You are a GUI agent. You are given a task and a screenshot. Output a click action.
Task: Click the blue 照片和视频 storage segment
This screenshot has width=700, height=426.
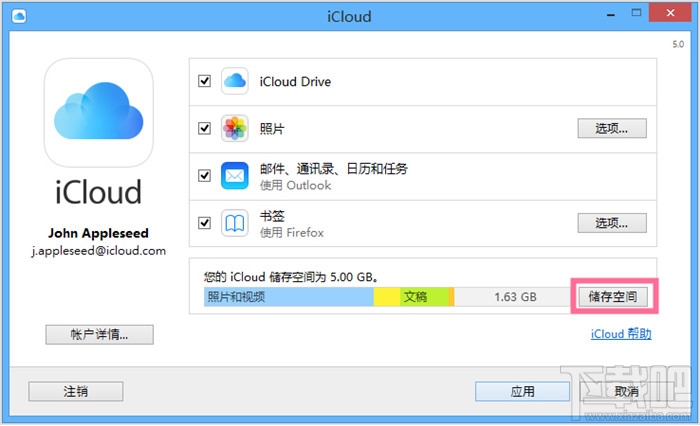289,297
